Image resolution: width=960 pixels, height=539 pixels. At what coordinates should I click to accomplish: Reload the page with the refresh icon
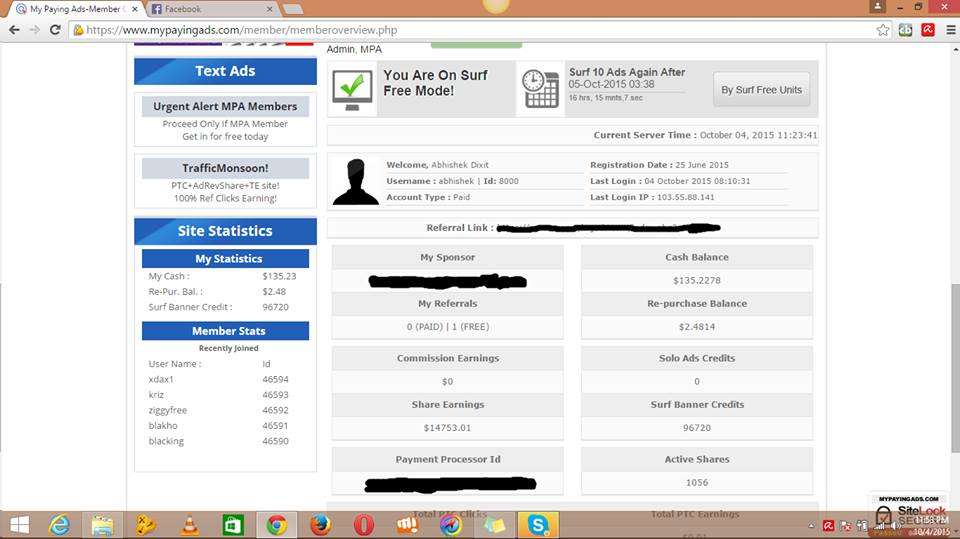click(x=55, y=29)
